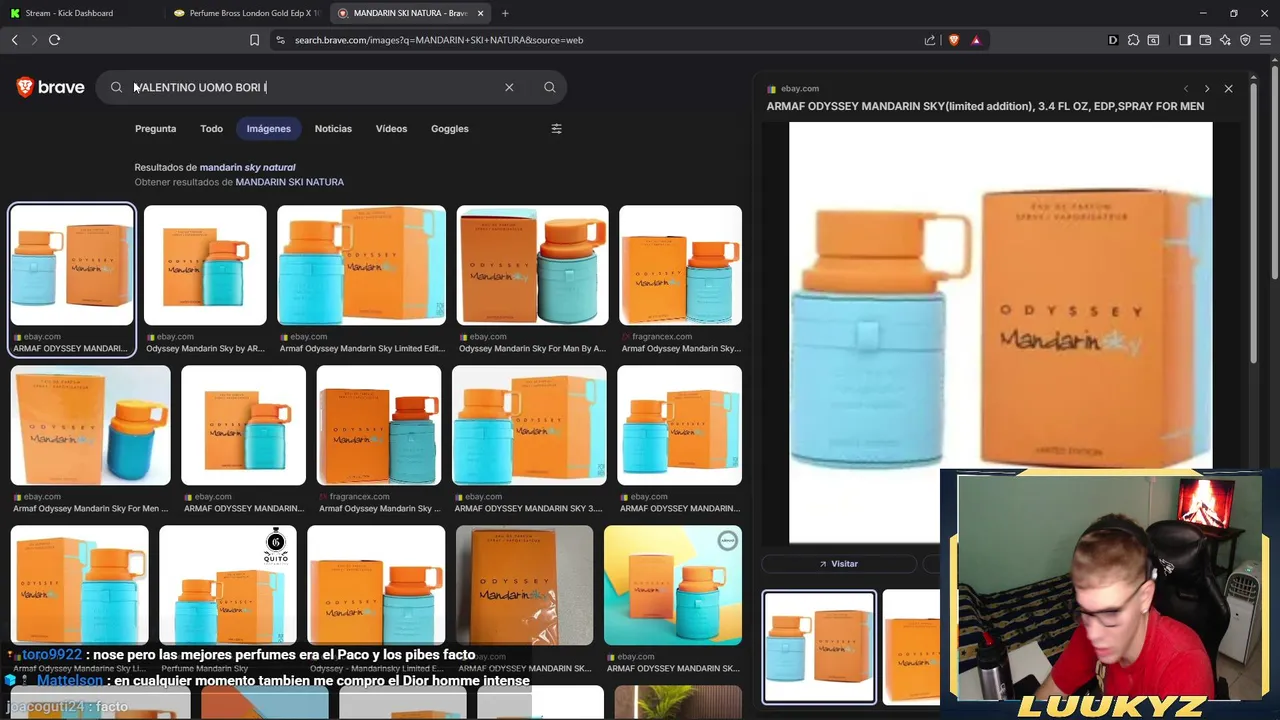The height and width of the screenshot is (720, 1280).
Task: Reload the current page
Action: pyautogui.click(x=54, y=40)
